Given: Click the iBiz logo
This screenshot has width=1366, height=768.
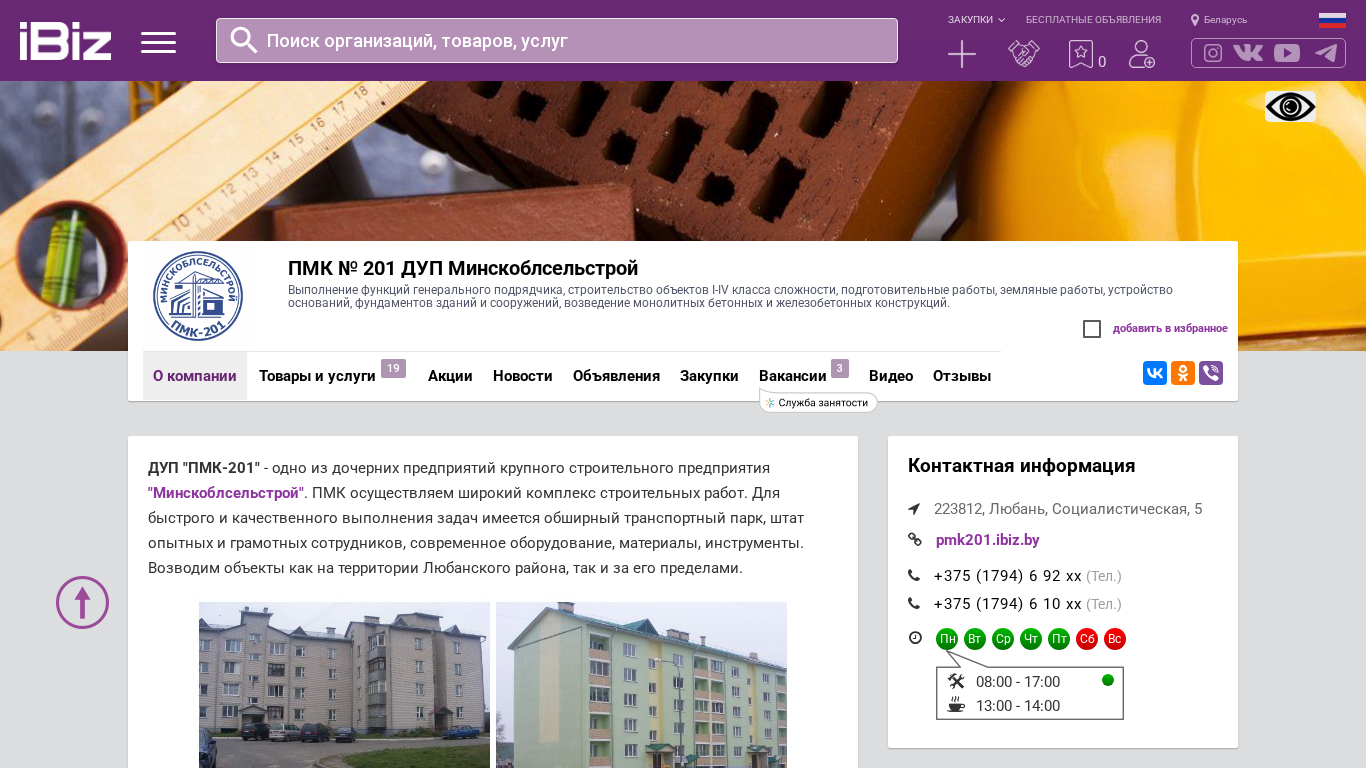Looking at the screenshot, I should (x=65, y=41).
